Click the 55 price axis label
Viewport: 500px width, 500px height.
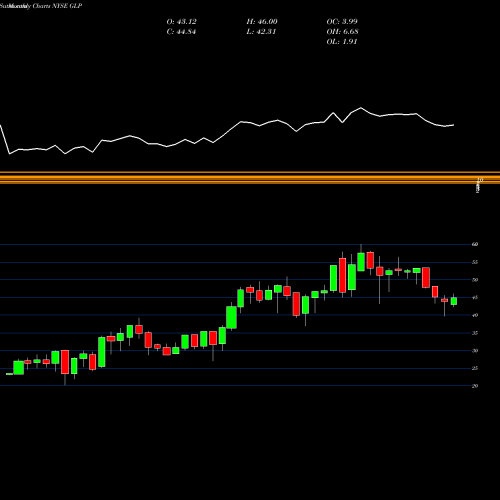tap(475, 262)
